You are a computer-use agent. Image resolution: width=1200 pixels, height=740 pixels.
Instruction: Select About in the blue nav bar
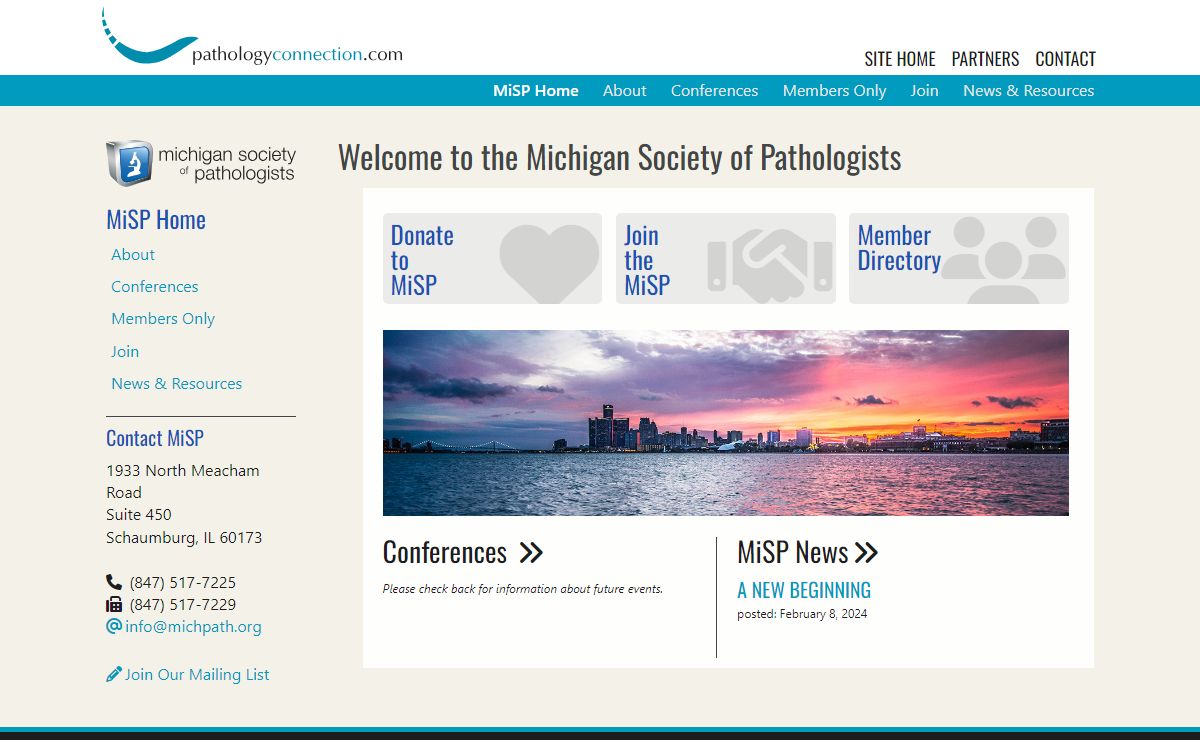(x=625, y=90)
